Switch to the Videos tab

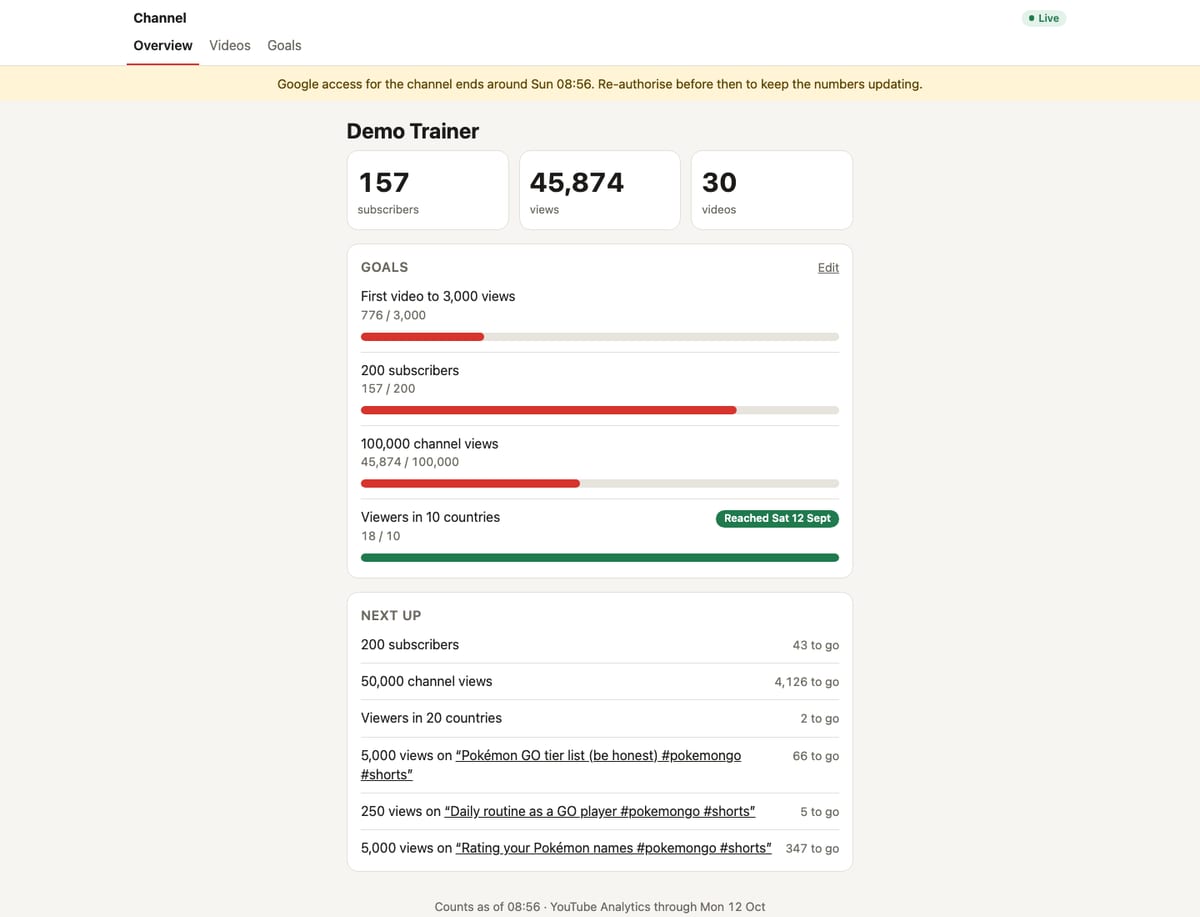[230, 46]
